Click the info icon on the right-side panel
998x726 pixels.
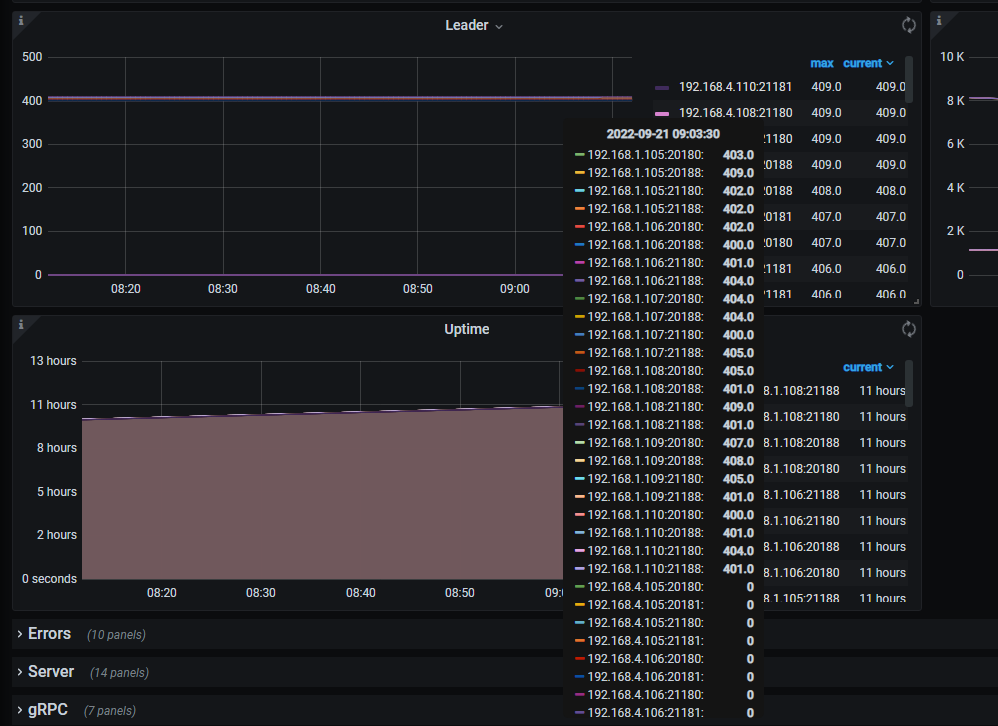click(939, 20)
